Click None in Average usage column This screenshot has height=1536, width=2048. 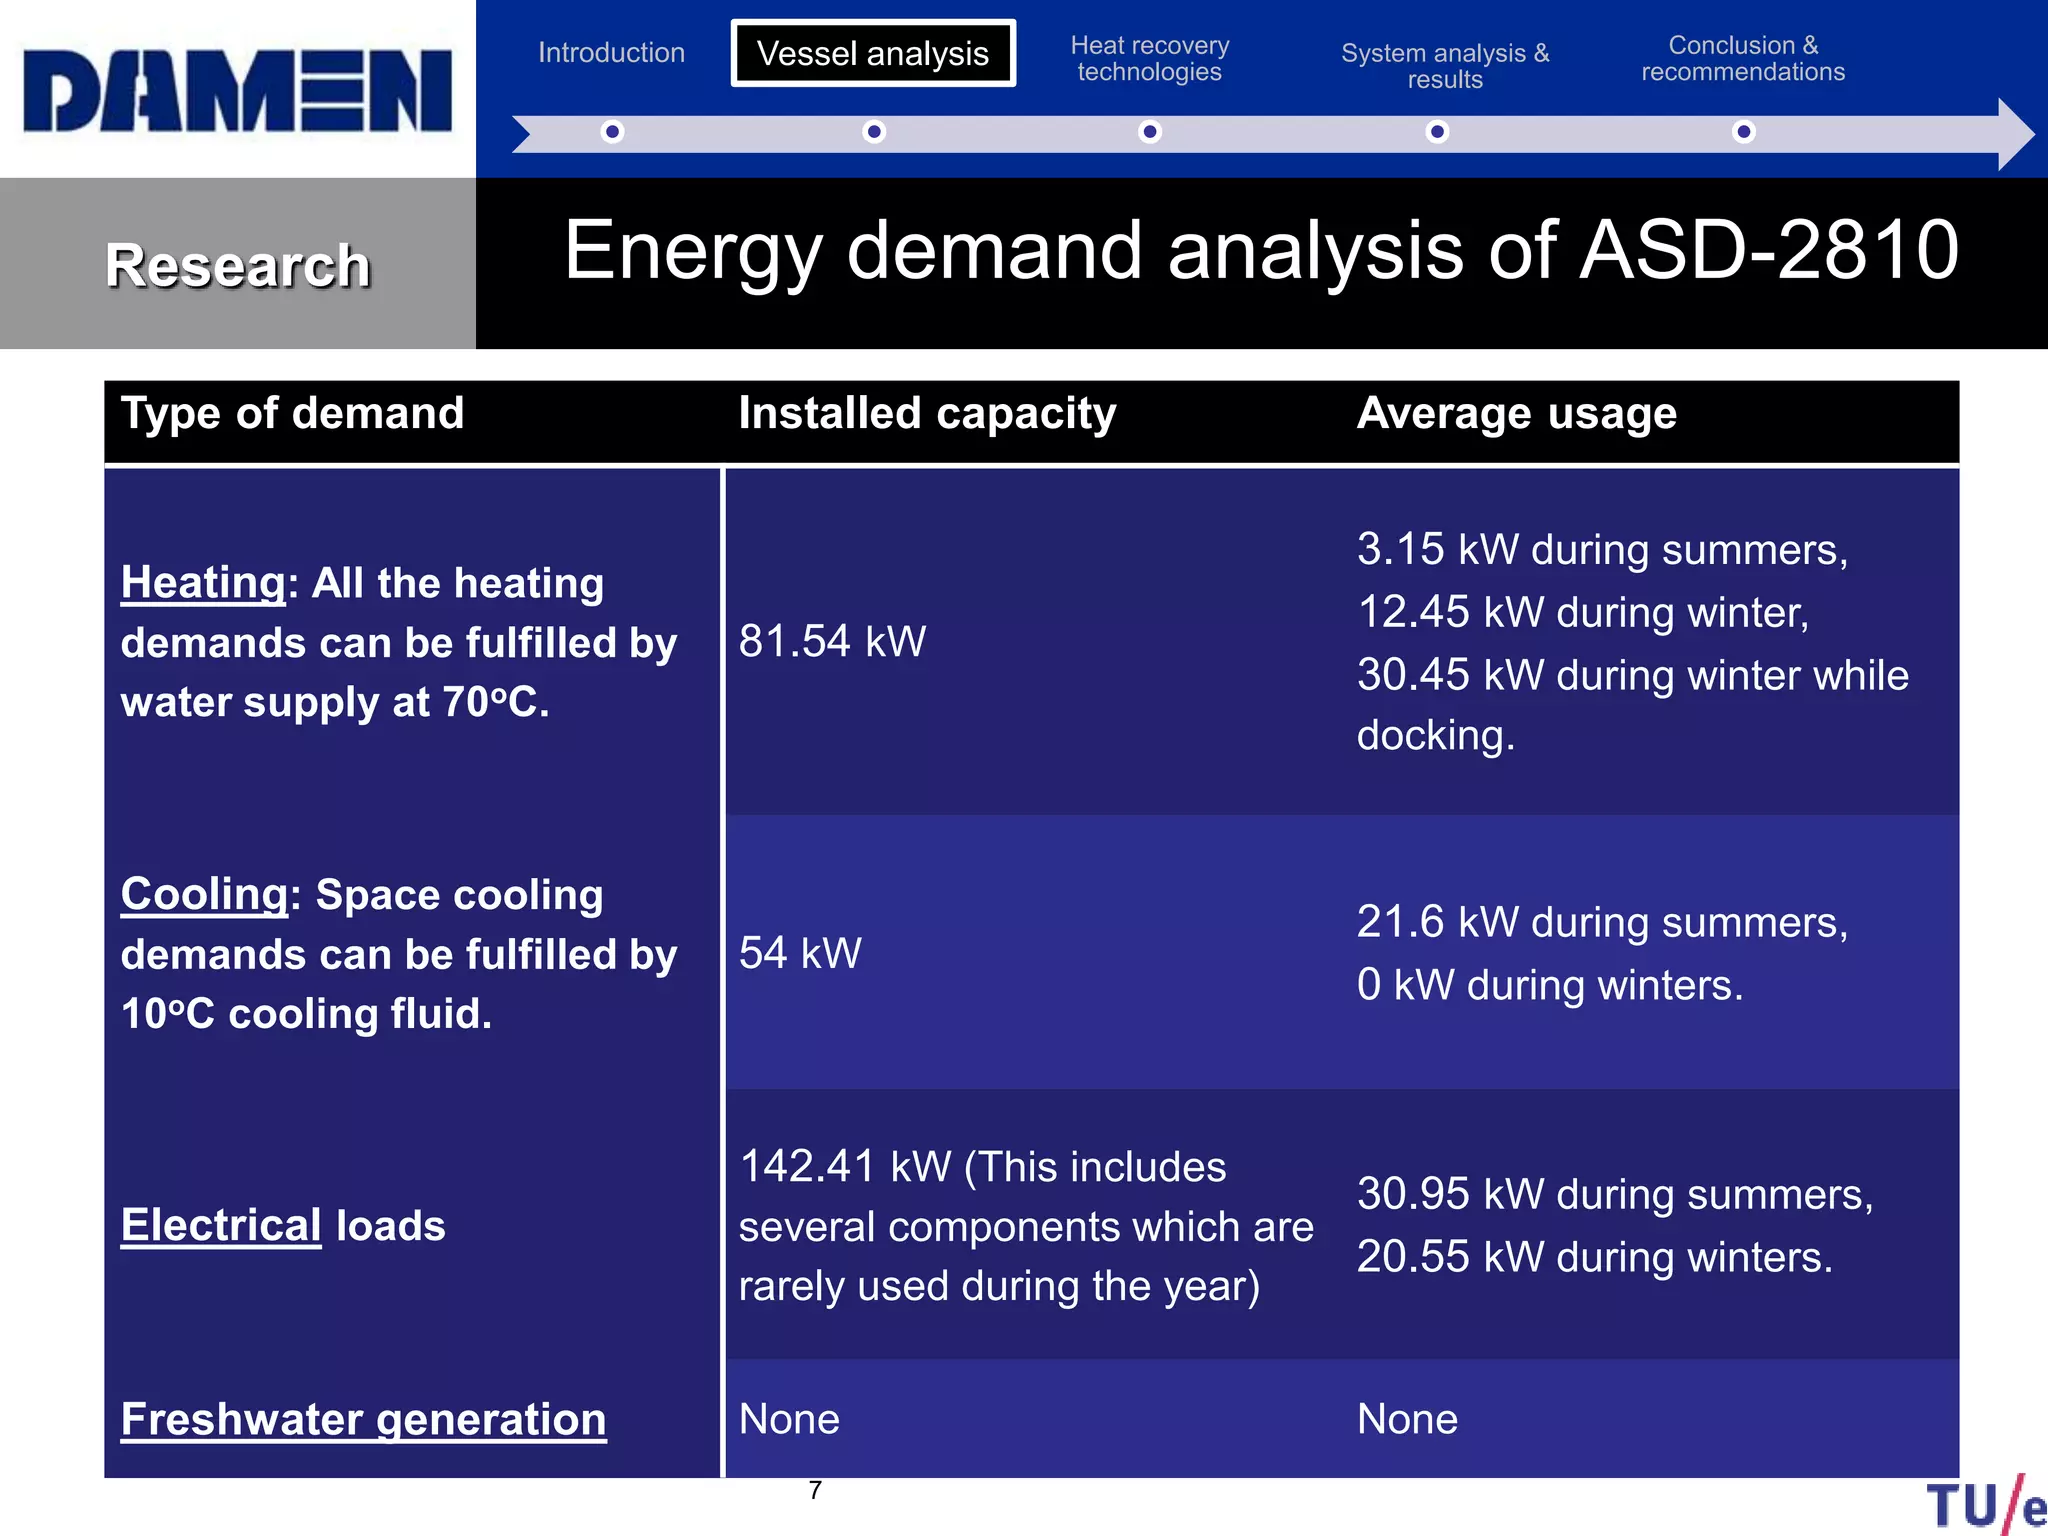1407,1419
